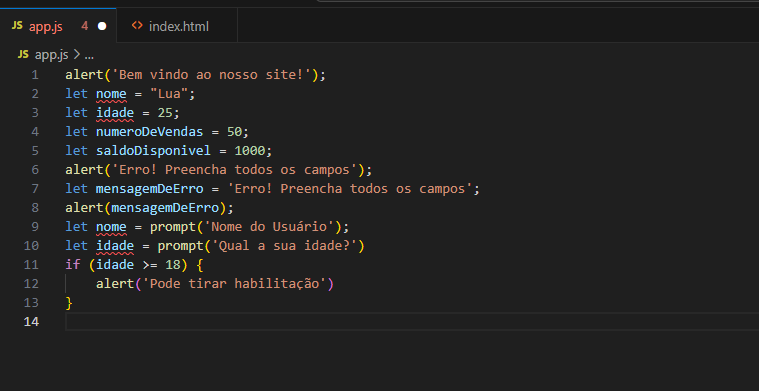
Task: Click the closing brace on line 13
Action: pyautogui.click(x=69, y=303)
